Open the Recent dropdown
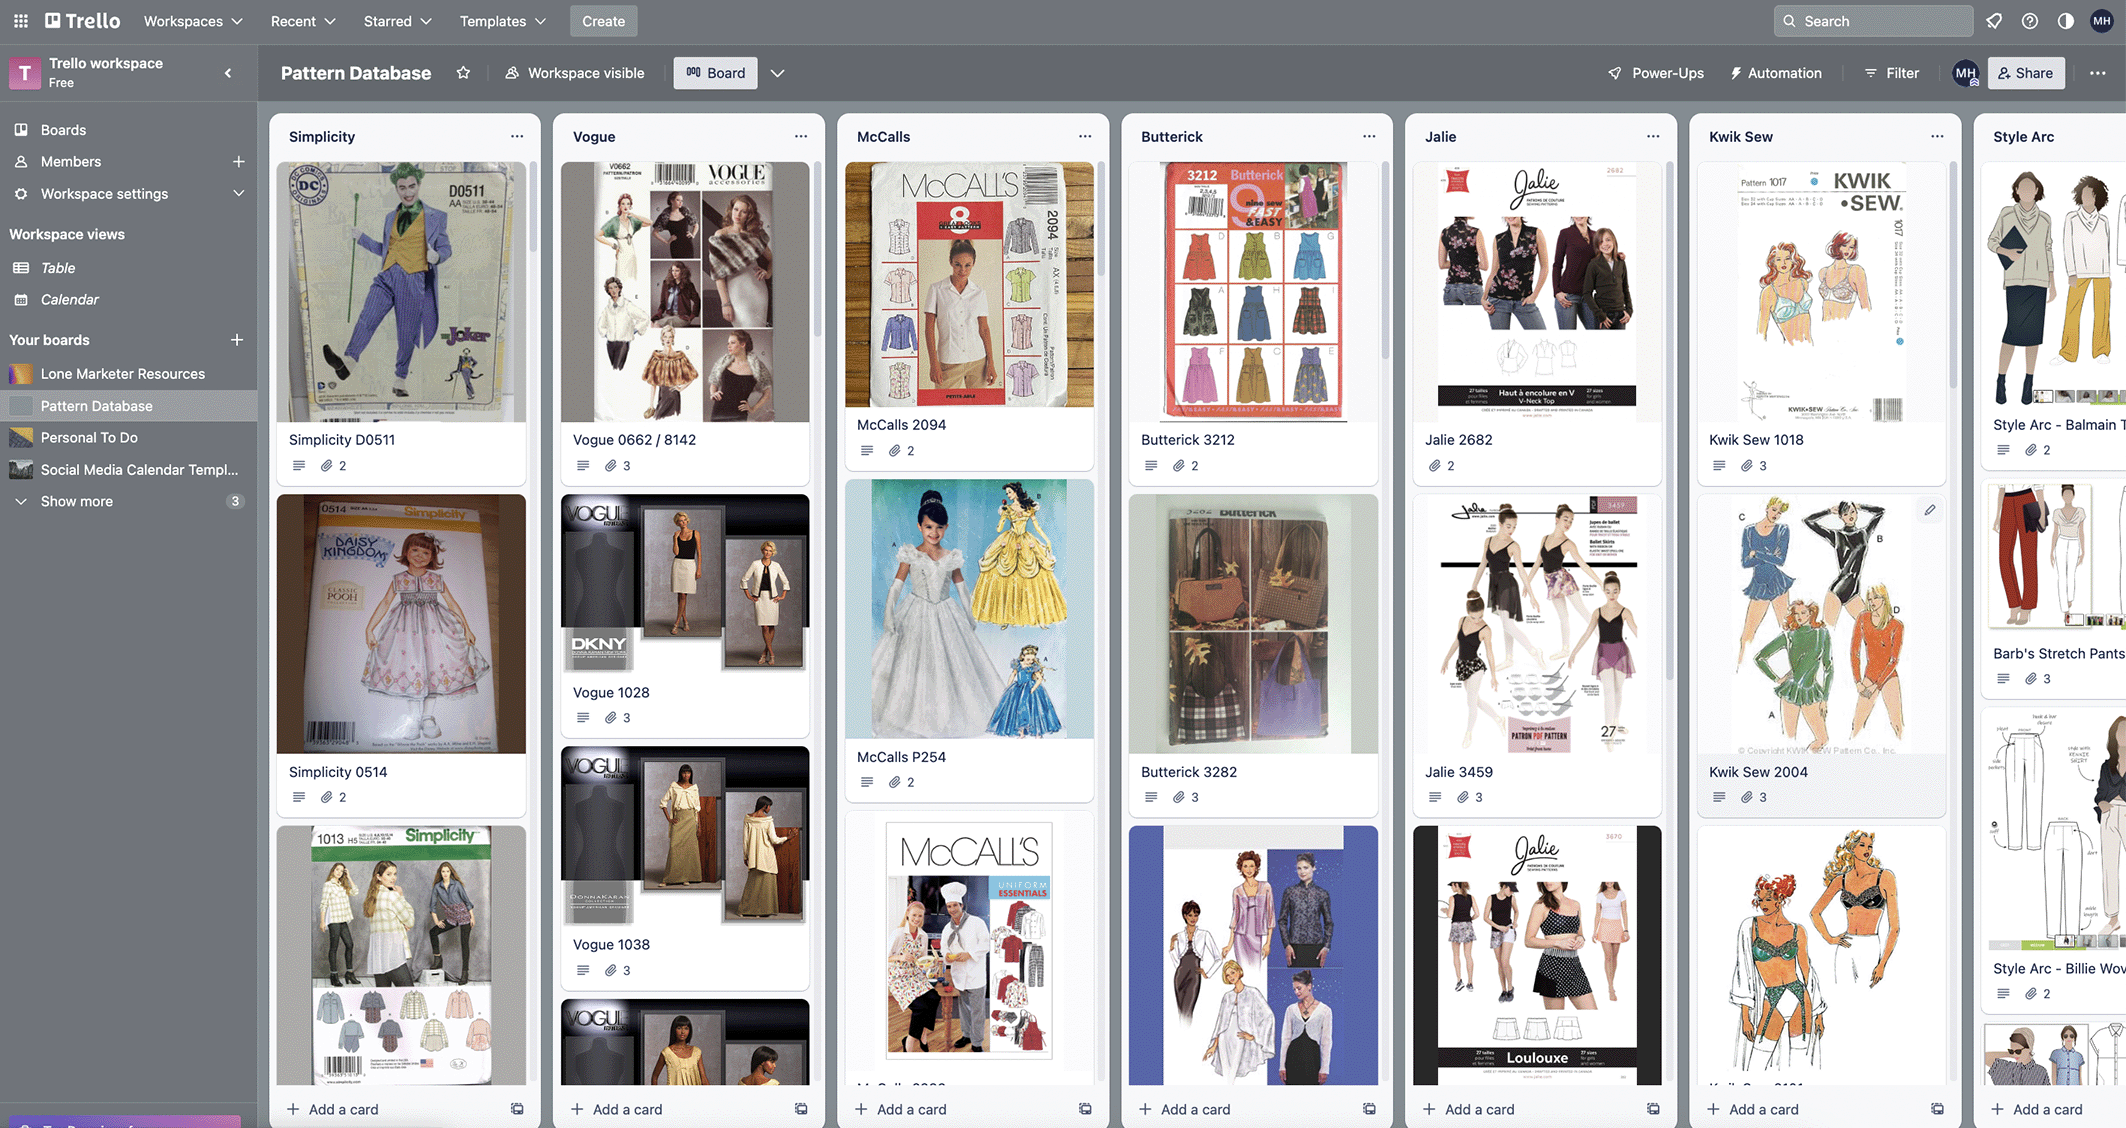This screenshot has height=1128, width=2126. coord(303,21)
